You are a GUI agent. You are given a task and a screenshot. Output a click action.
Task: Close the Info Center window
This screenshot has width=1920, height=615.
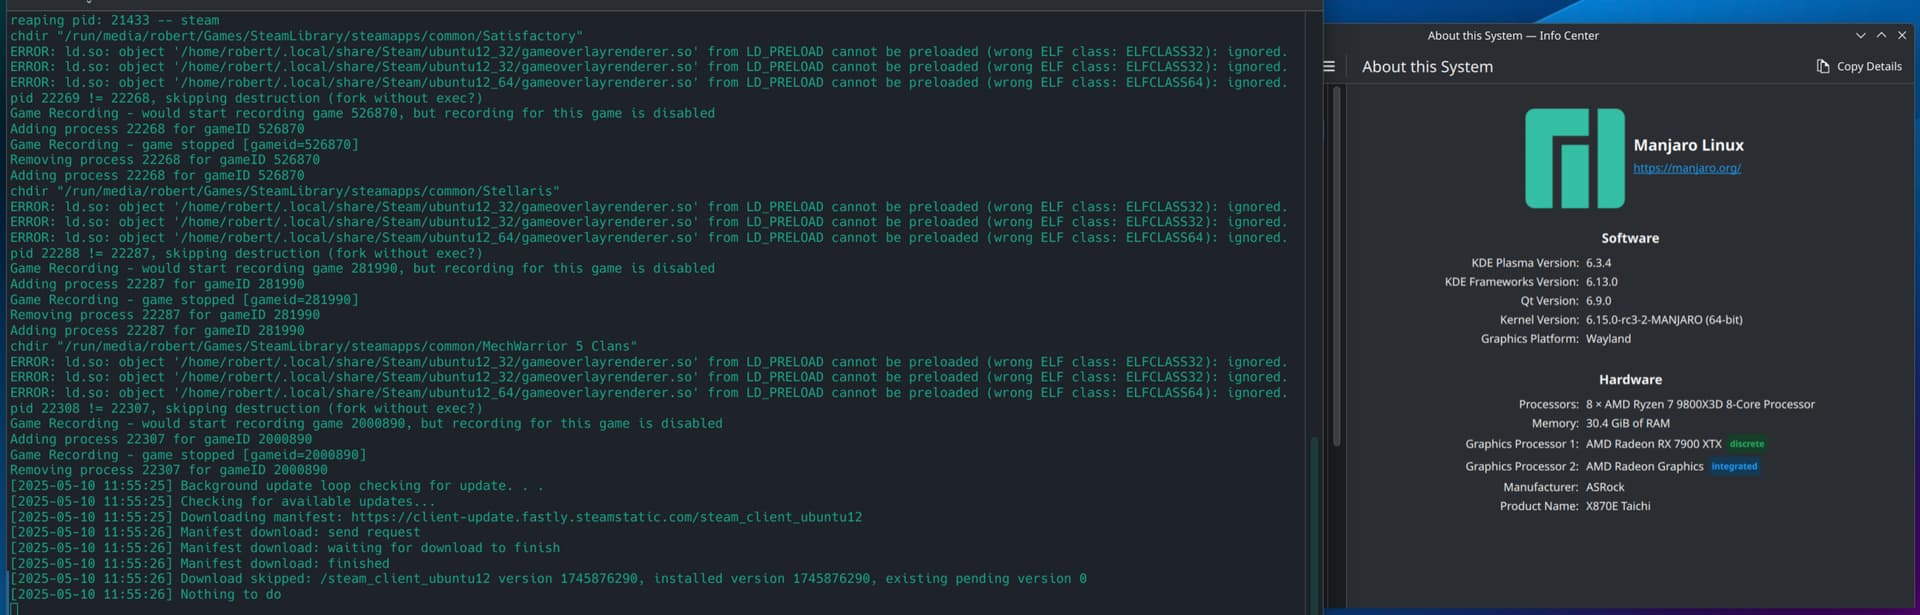(1902, 35)
